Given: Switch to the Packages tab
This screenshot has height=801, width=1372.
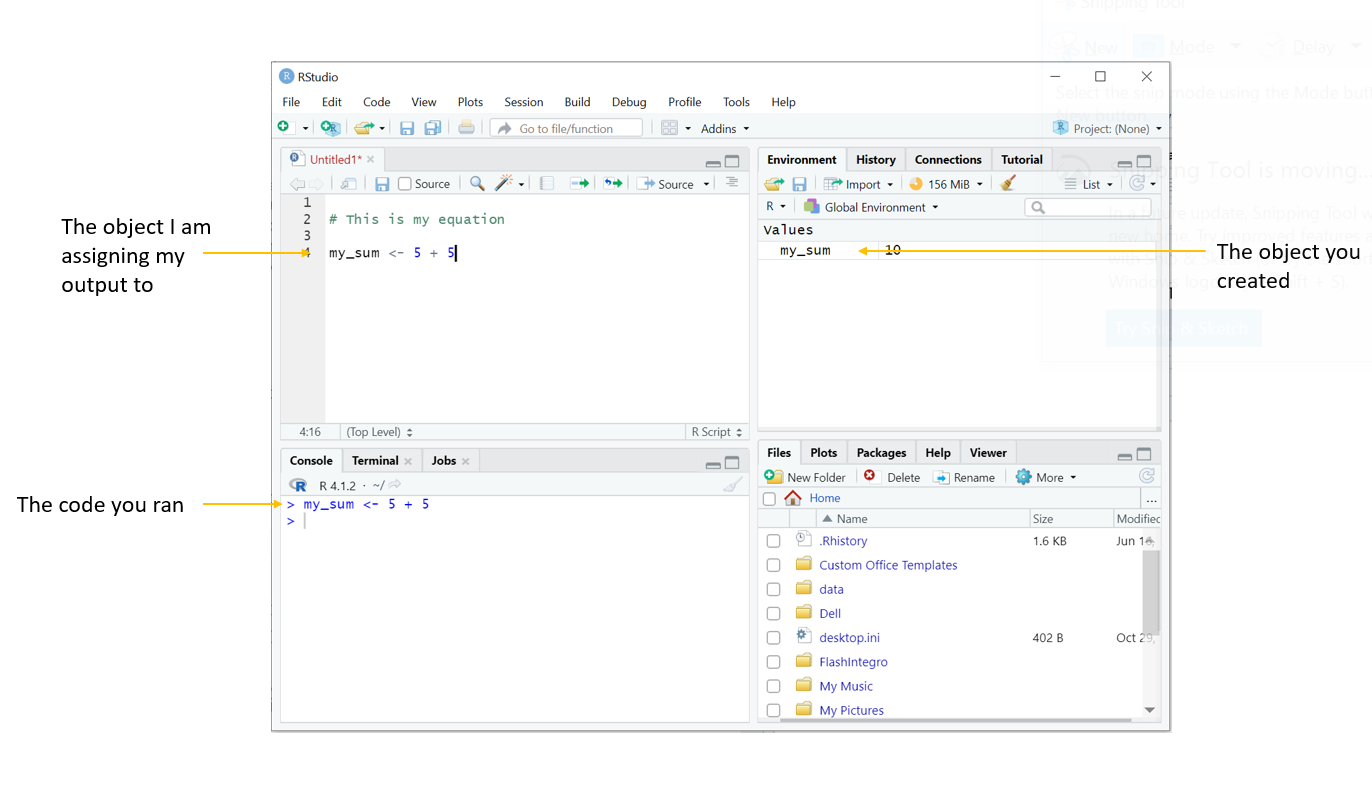Looking at the screenshot, I should (x=881, y=453).
